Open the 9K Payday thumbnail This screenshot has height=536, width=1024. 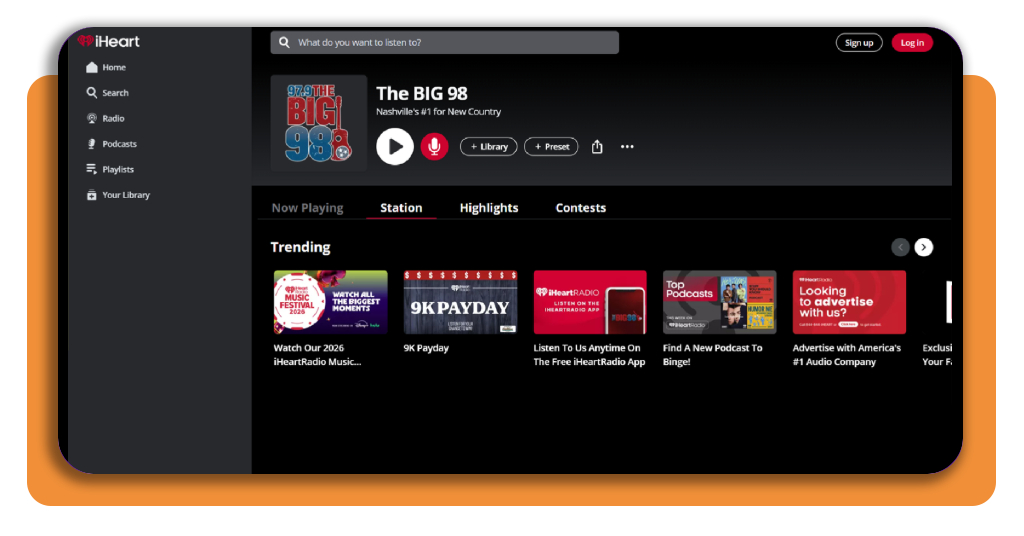pyautogui.click(x=460, y=302)
